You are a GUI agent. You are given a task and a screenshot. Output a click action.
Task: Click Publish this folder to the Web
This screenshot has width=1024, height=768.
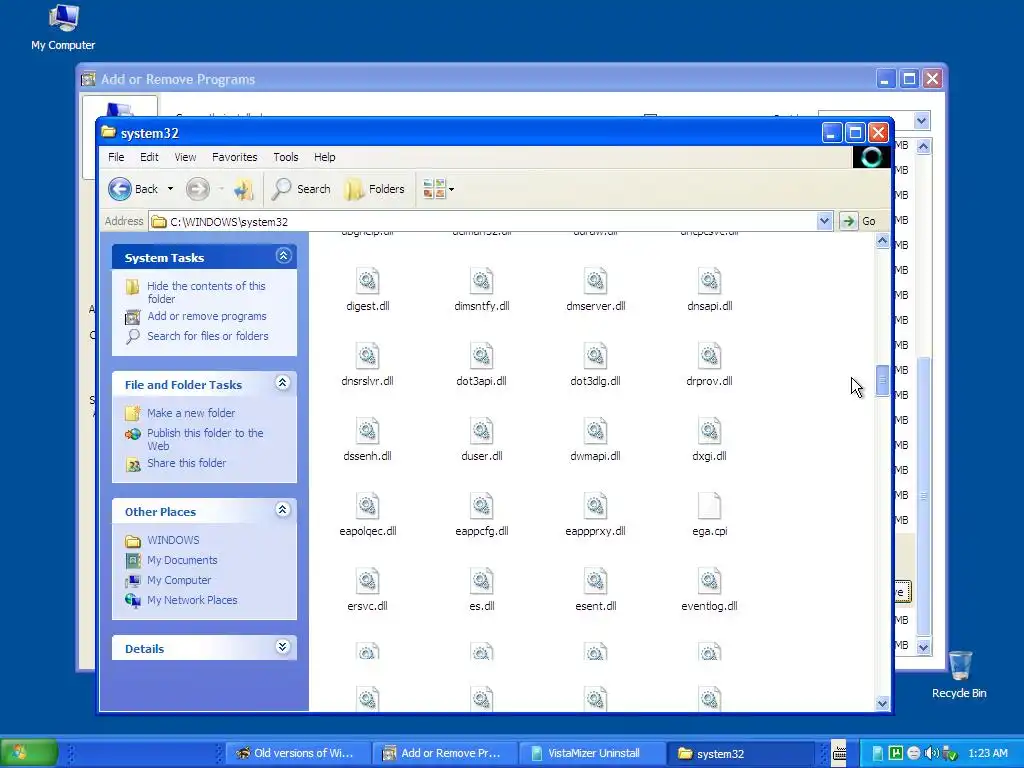205,439
